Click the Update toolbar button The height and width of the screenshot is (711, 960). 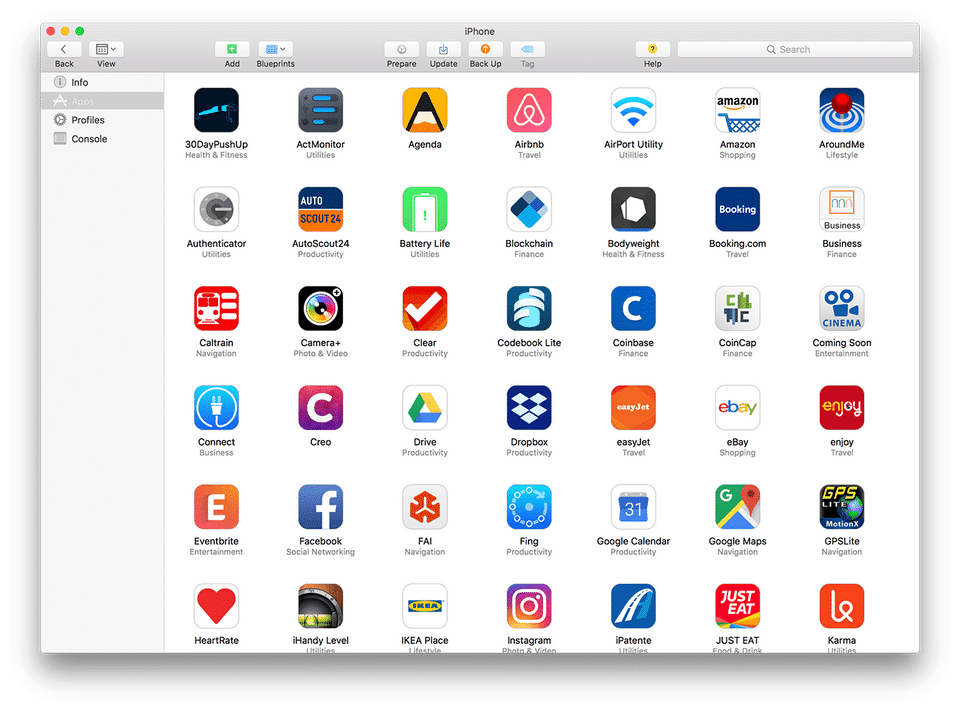(x=443, y=49)
